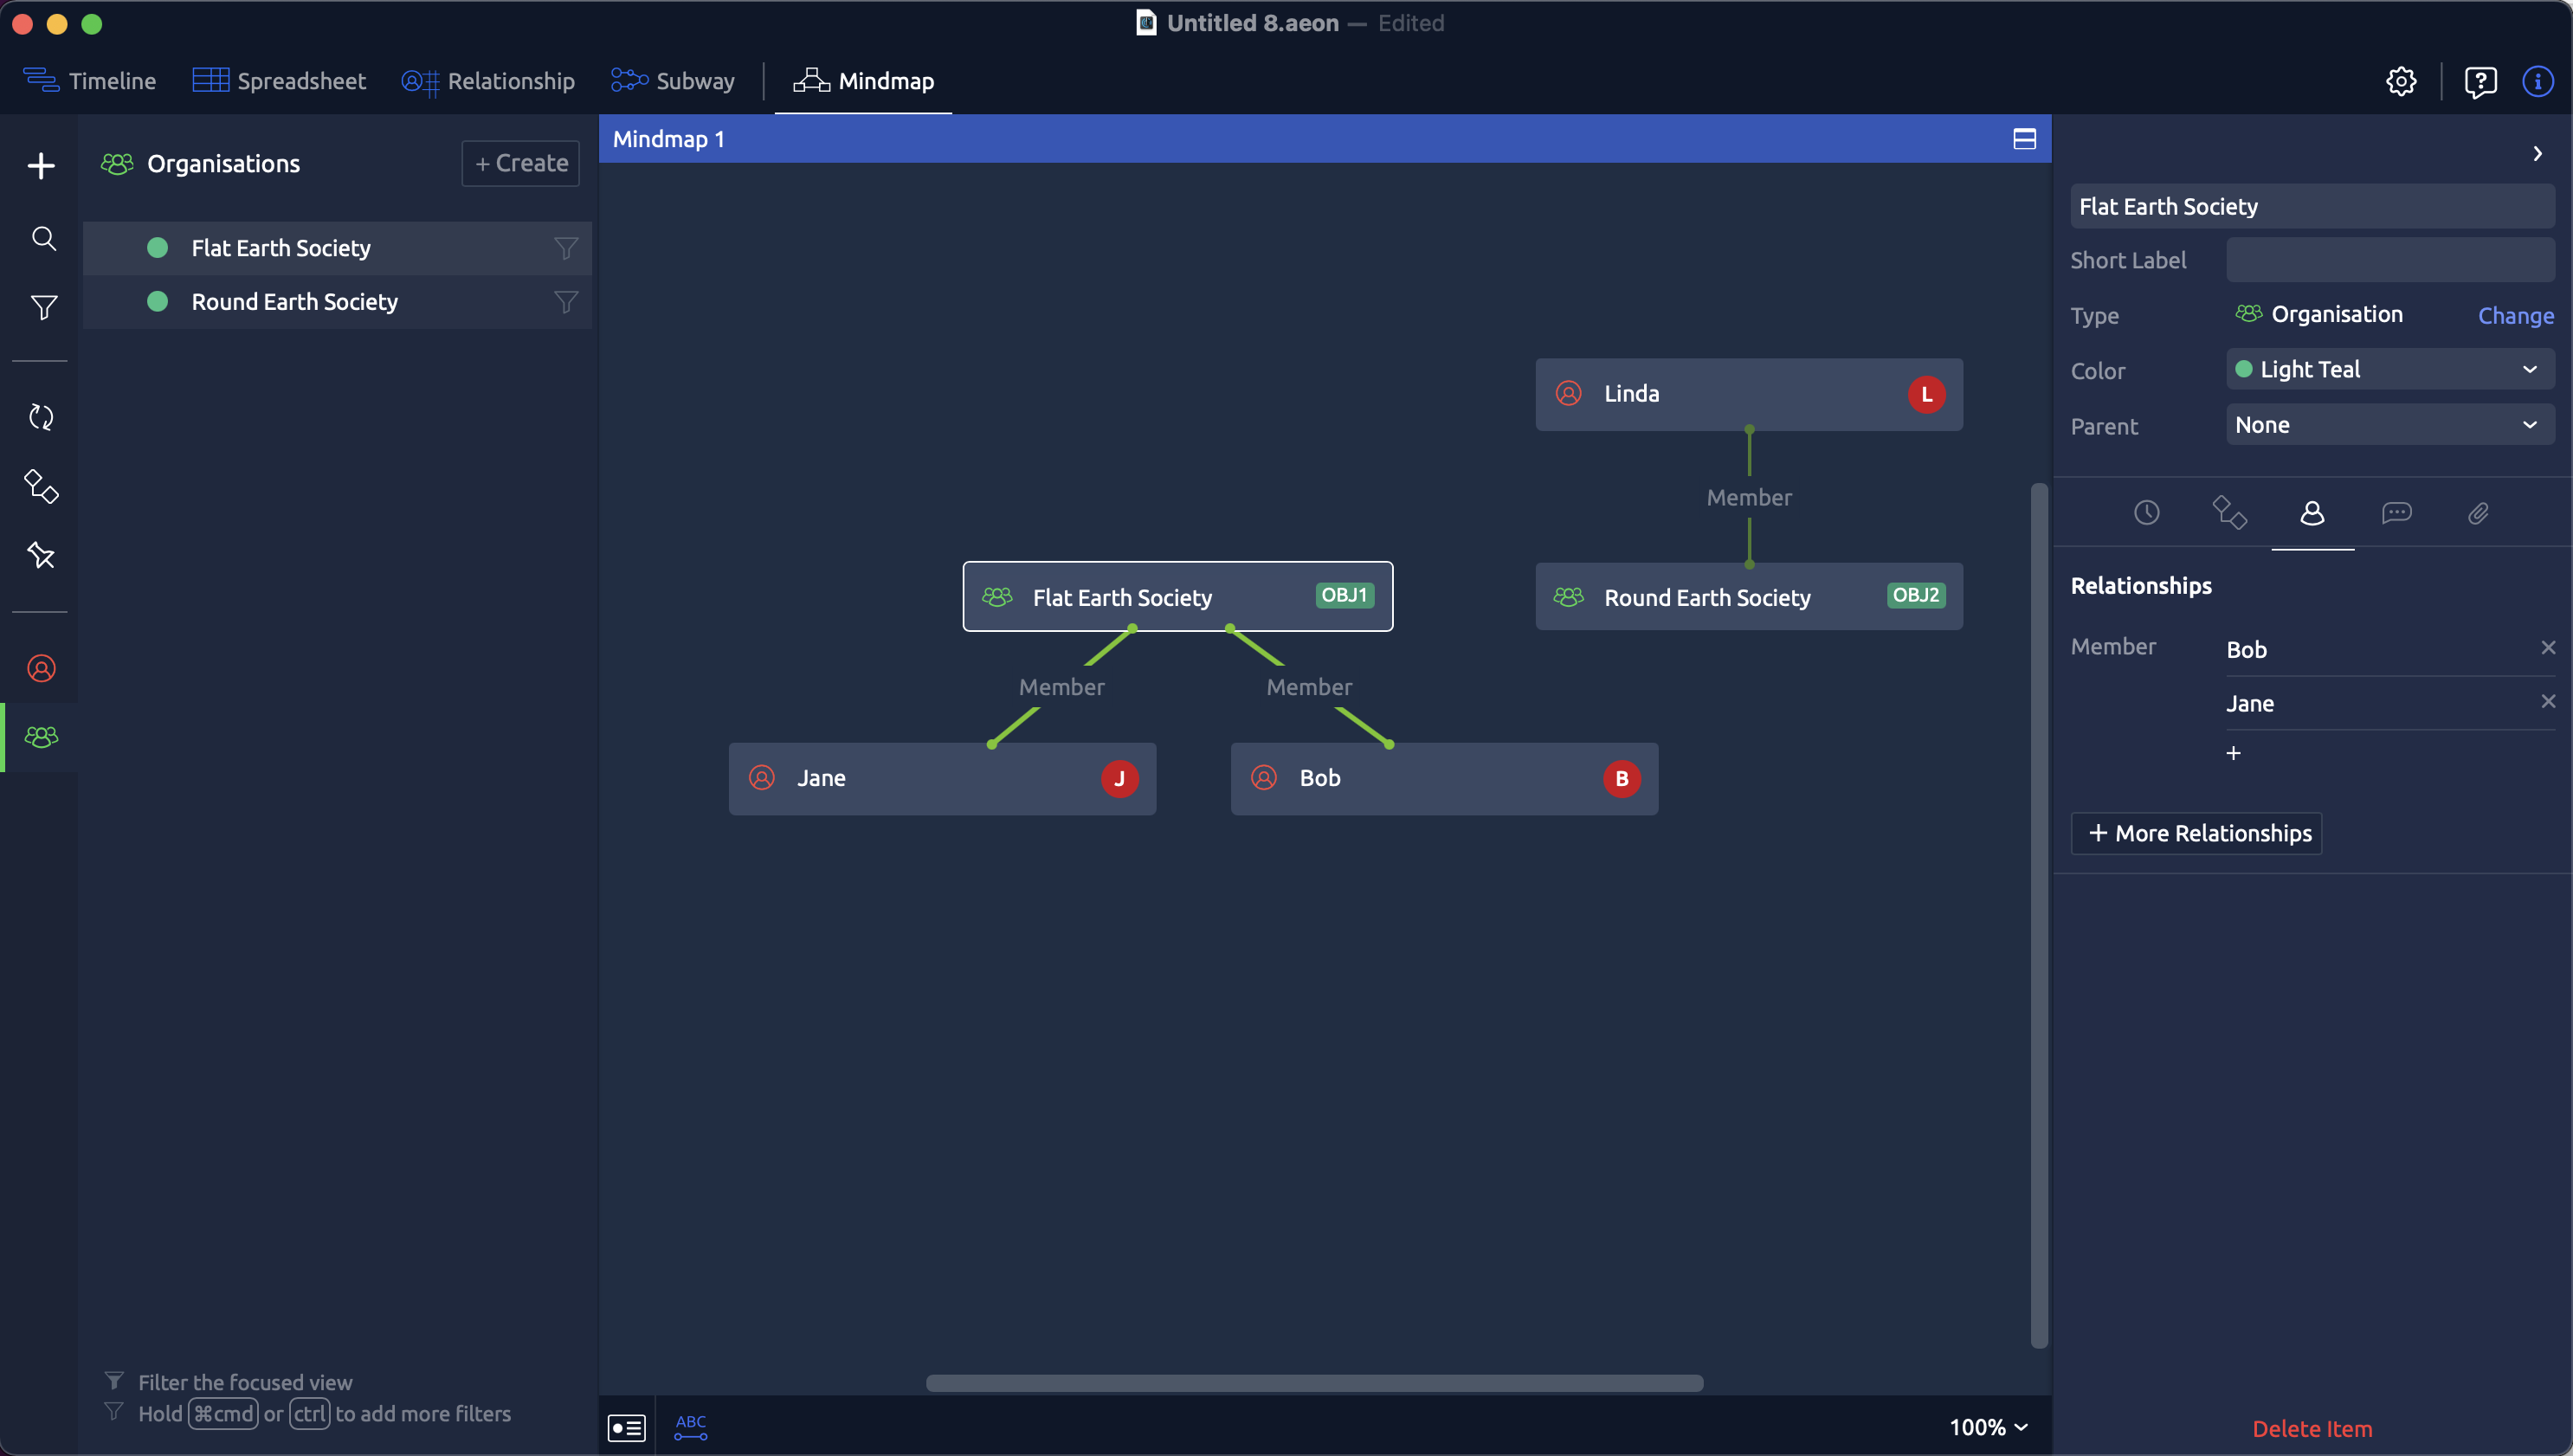Open the dates clock tab in inspector
Viewport: 2573px width, 1456px height.
pyautogui.click(x=2146, y=513)
